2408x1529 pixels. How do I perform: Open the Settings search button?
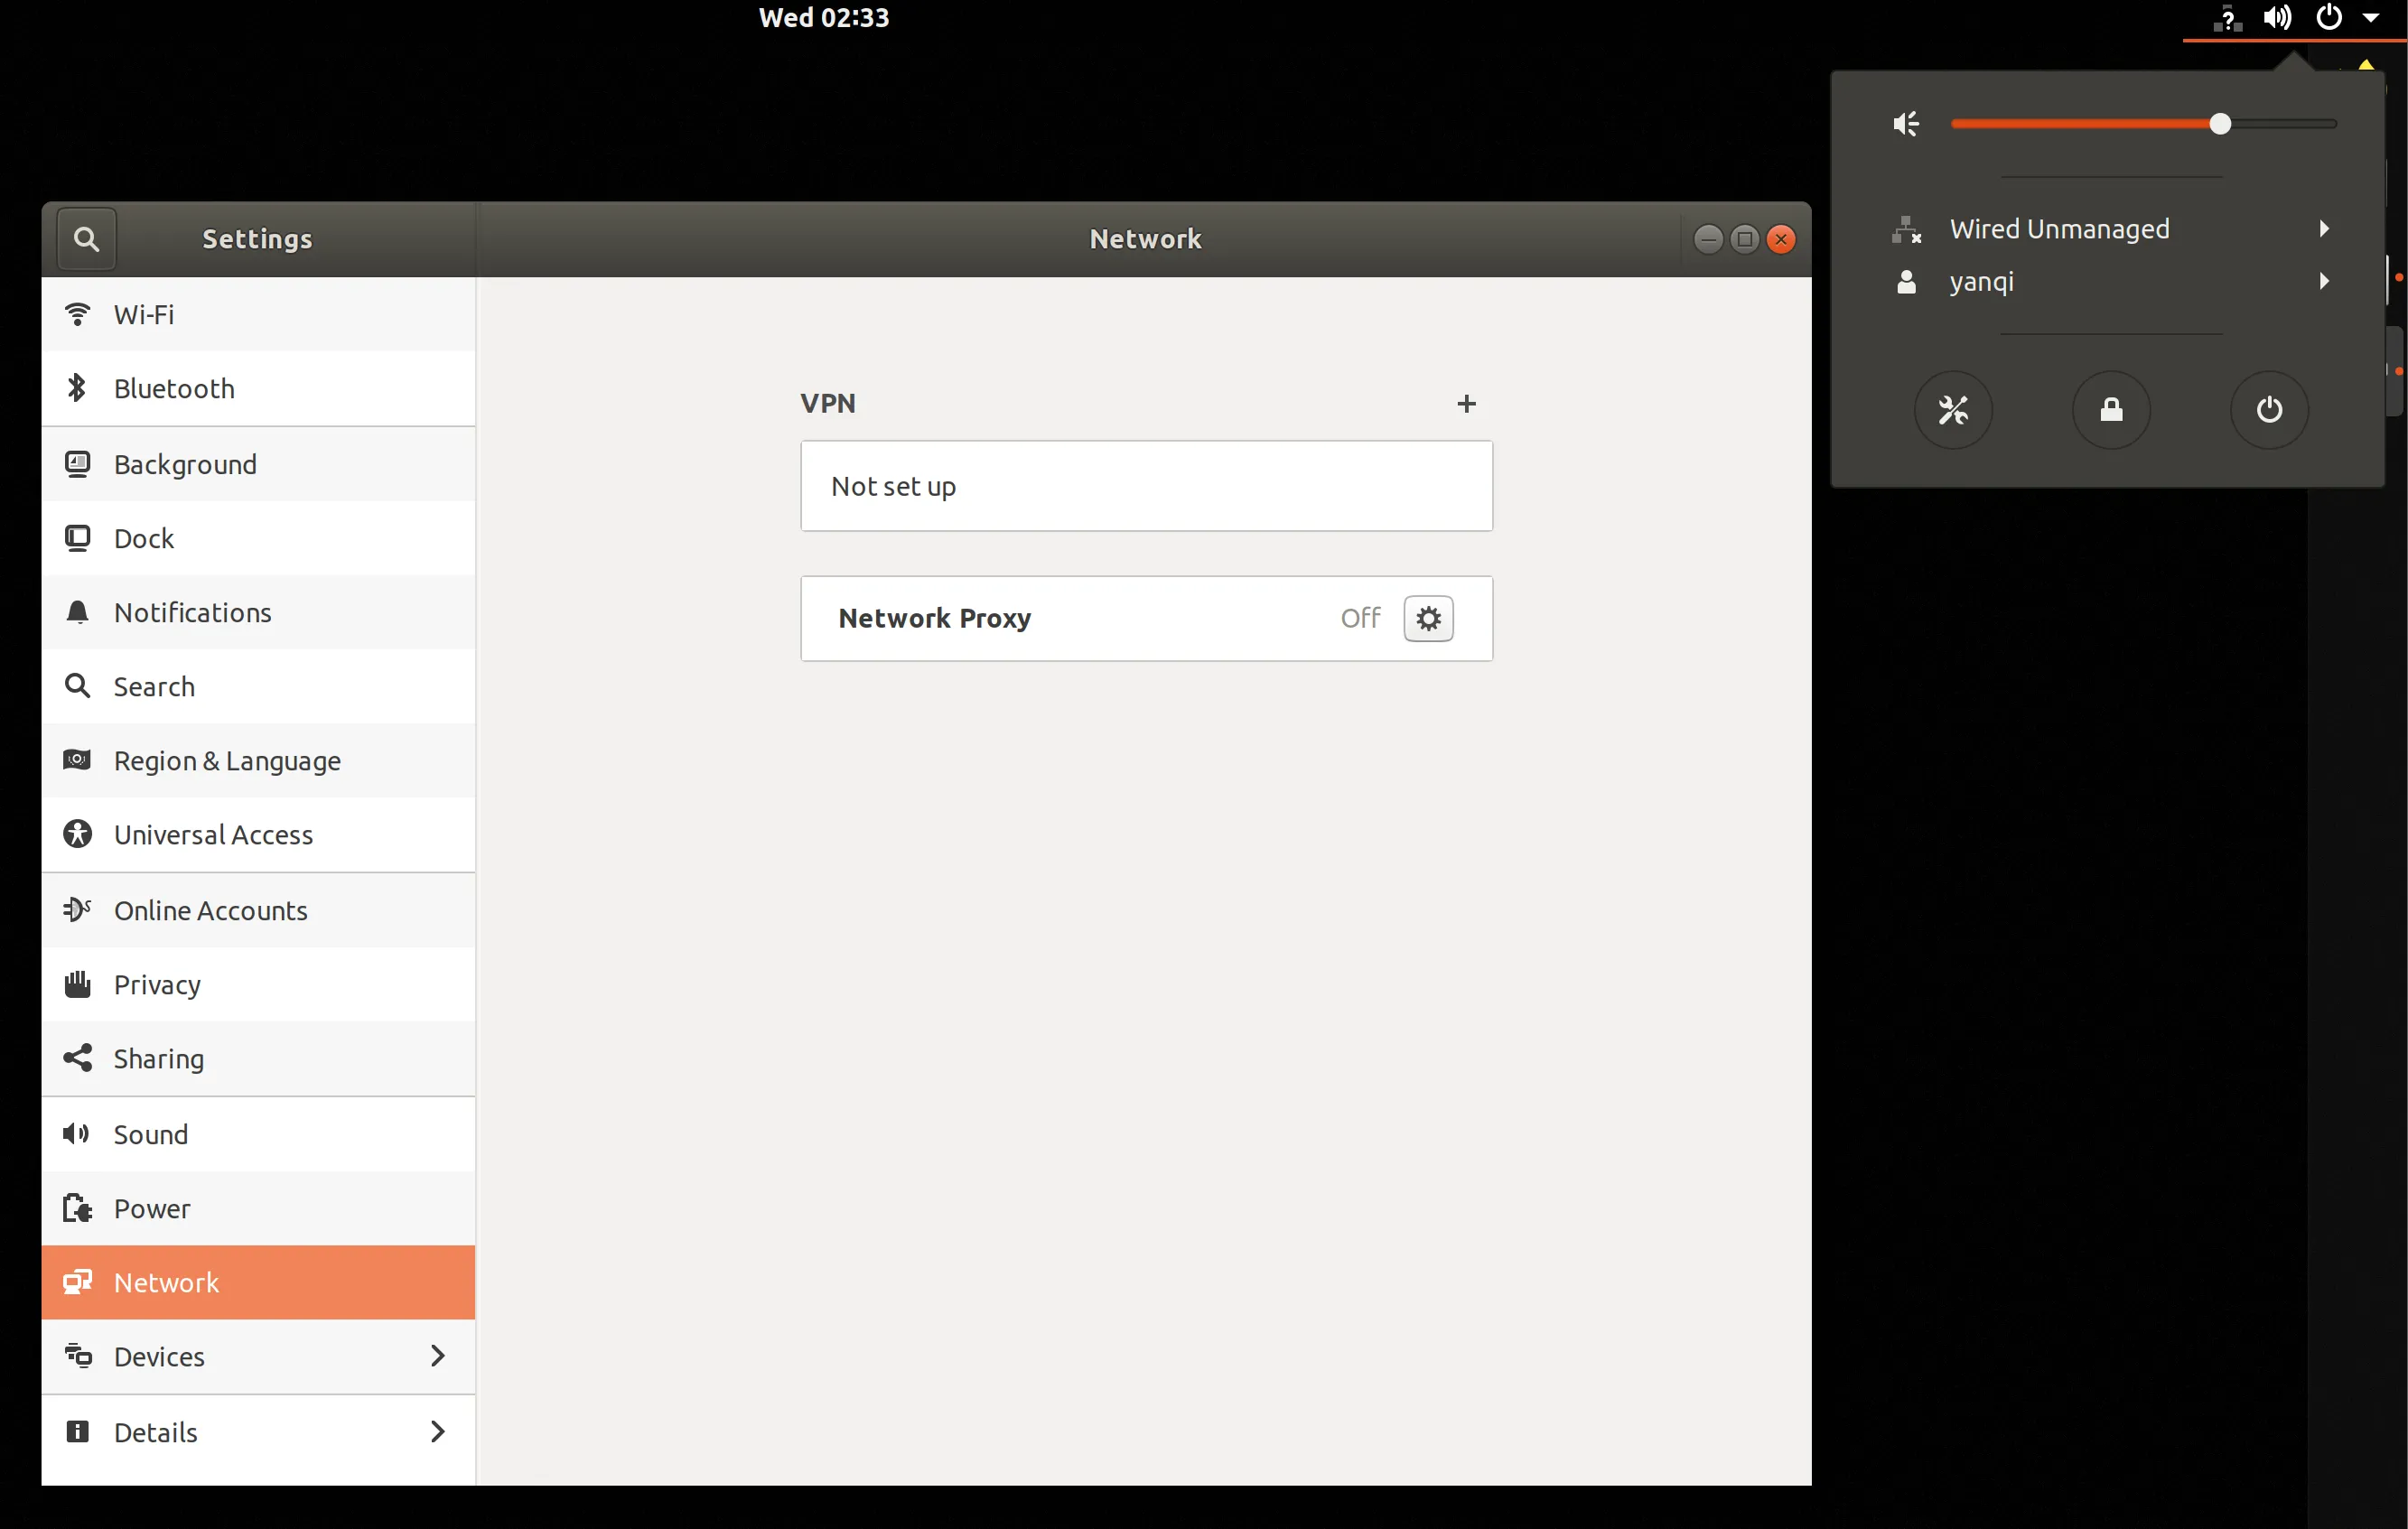pos(86,239)
